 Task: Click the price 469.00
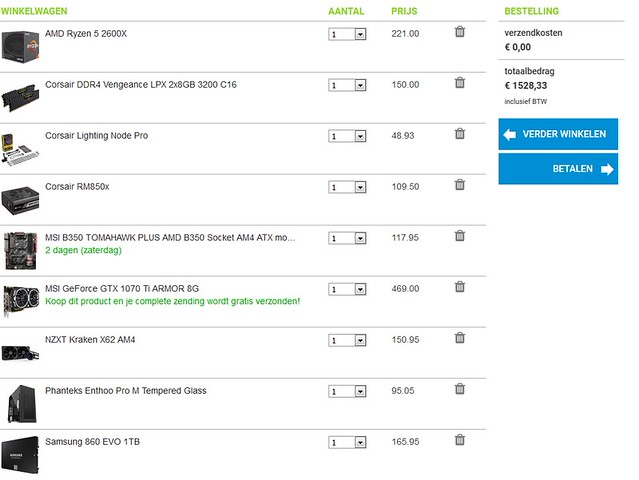click(x=405, y=288)
